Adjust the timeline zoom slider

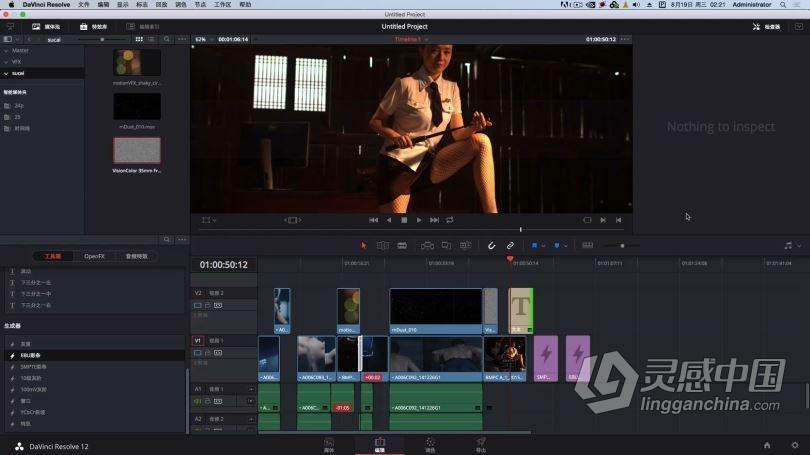(622, 246)
